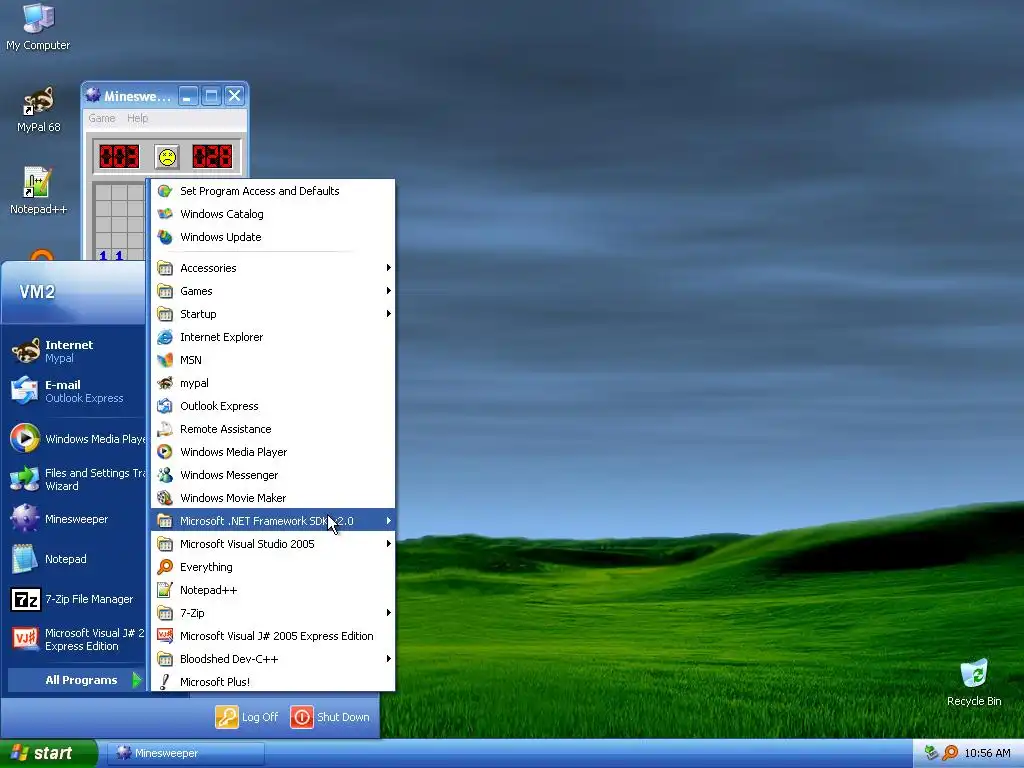Image resolution: width=1024 pixels, height=768 pixels.
Task: Open Outlook Express from All Programs list
Action: [x=273, y=406]
